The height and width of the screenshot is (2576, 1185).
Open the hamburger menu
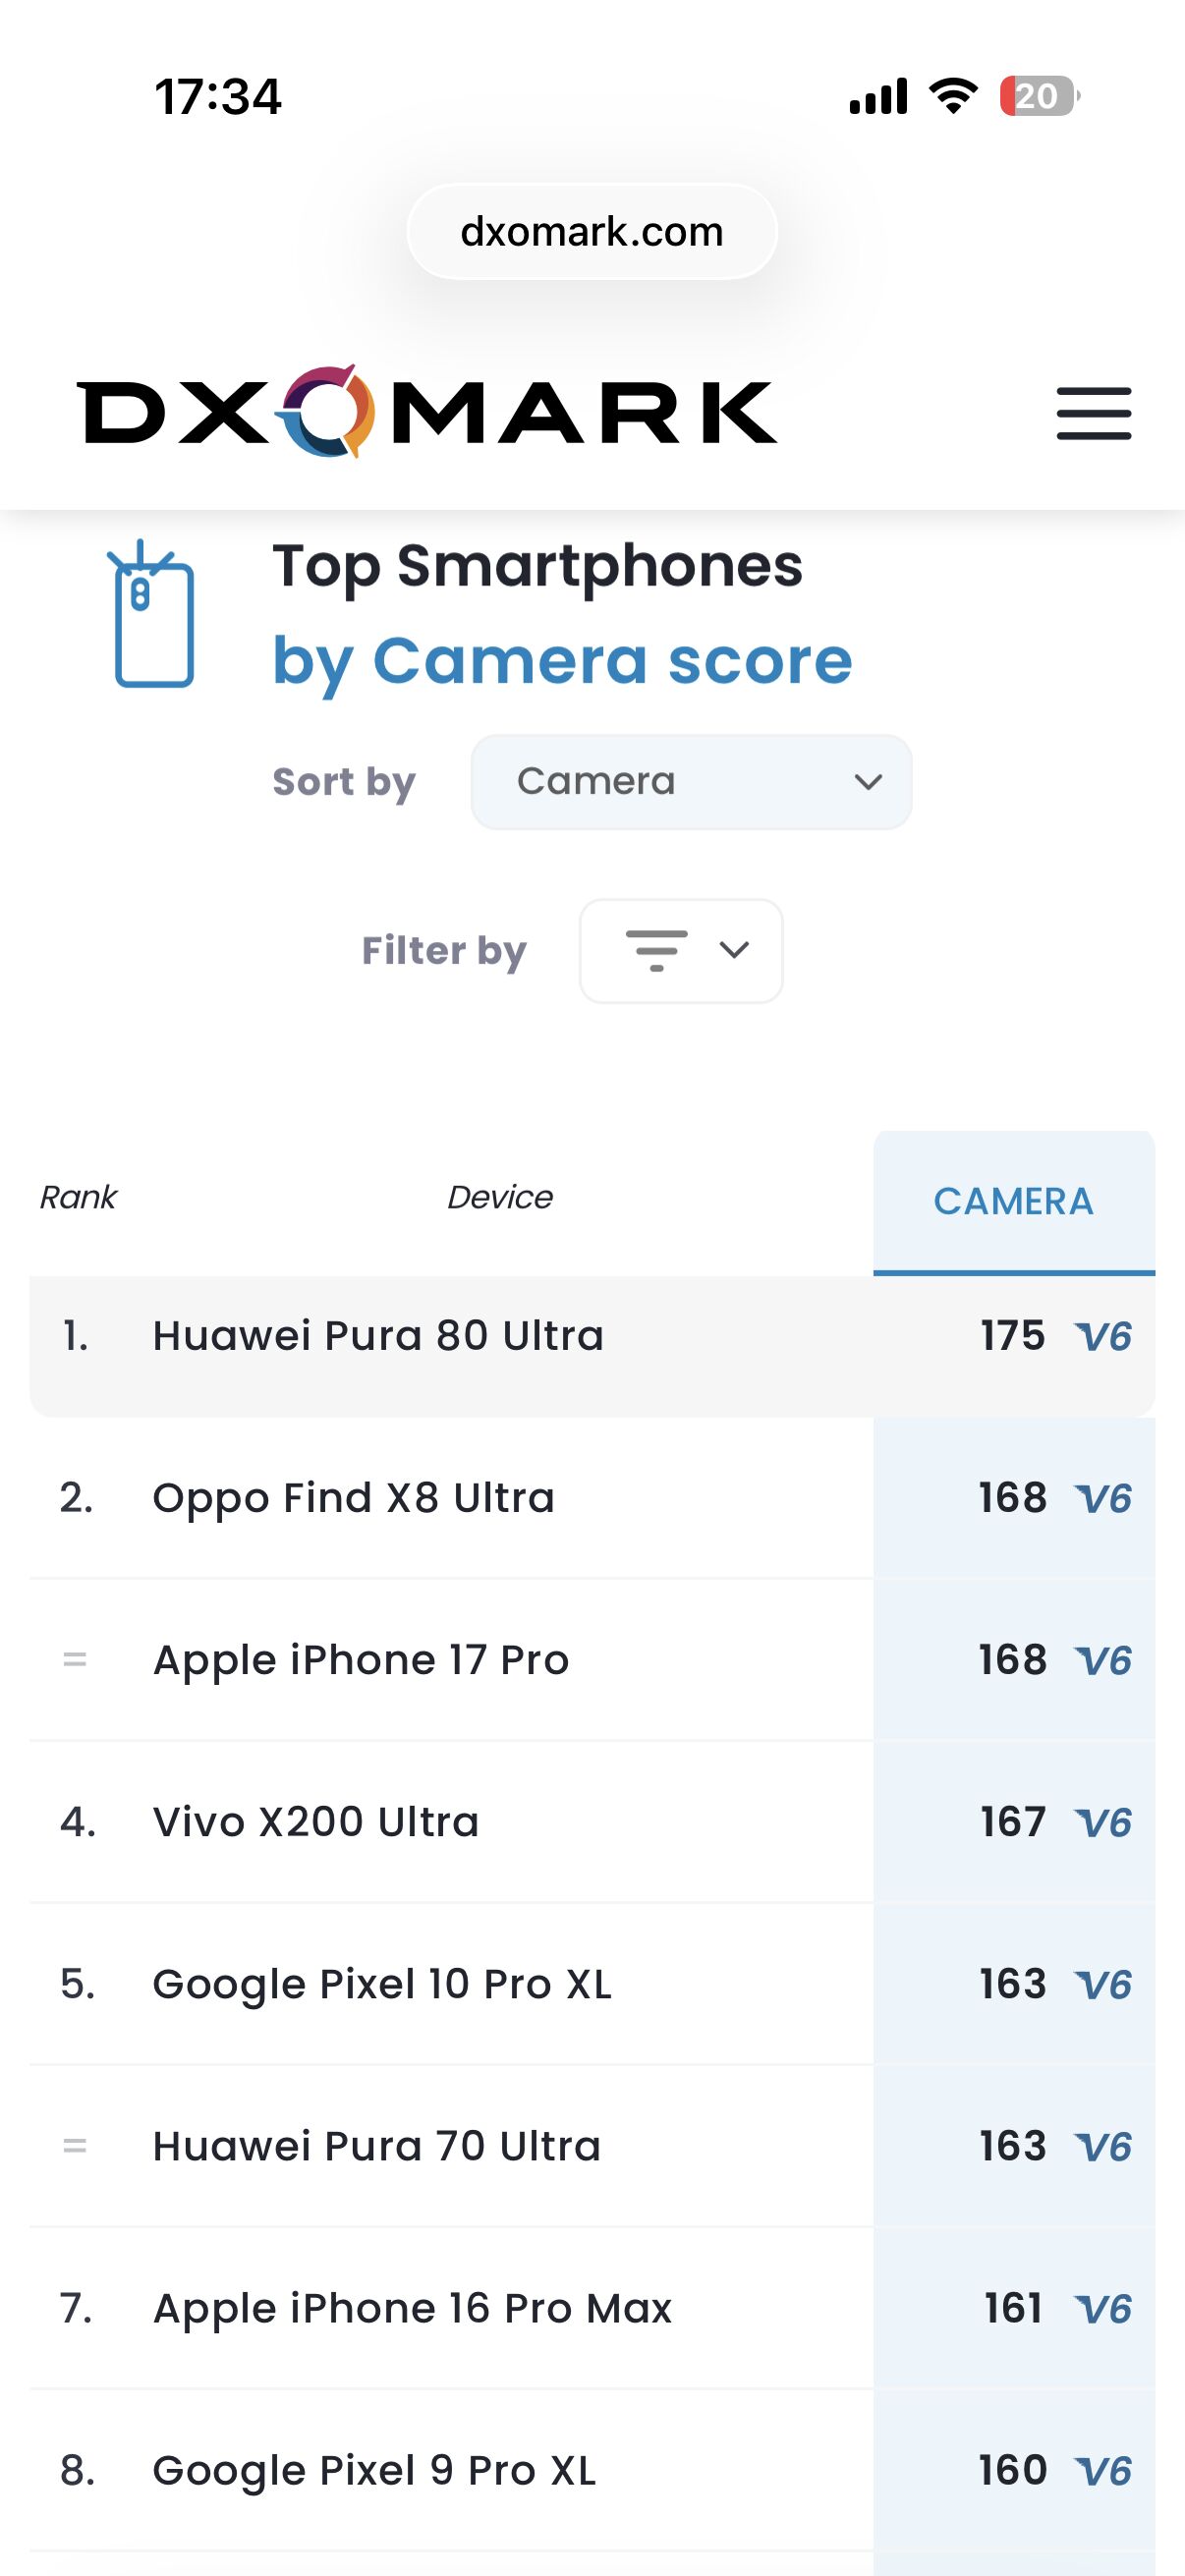pyautogui.click(x=1093, y=413)
